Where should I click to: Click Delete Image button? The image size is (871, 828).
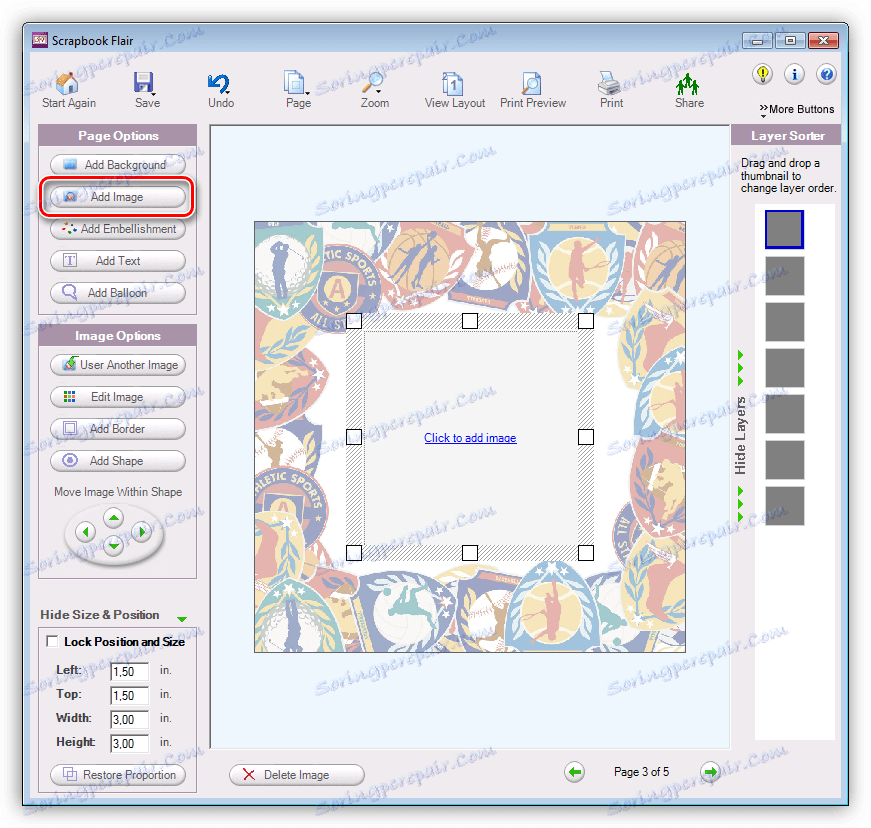pyautogui.click(x=297, y=775)
